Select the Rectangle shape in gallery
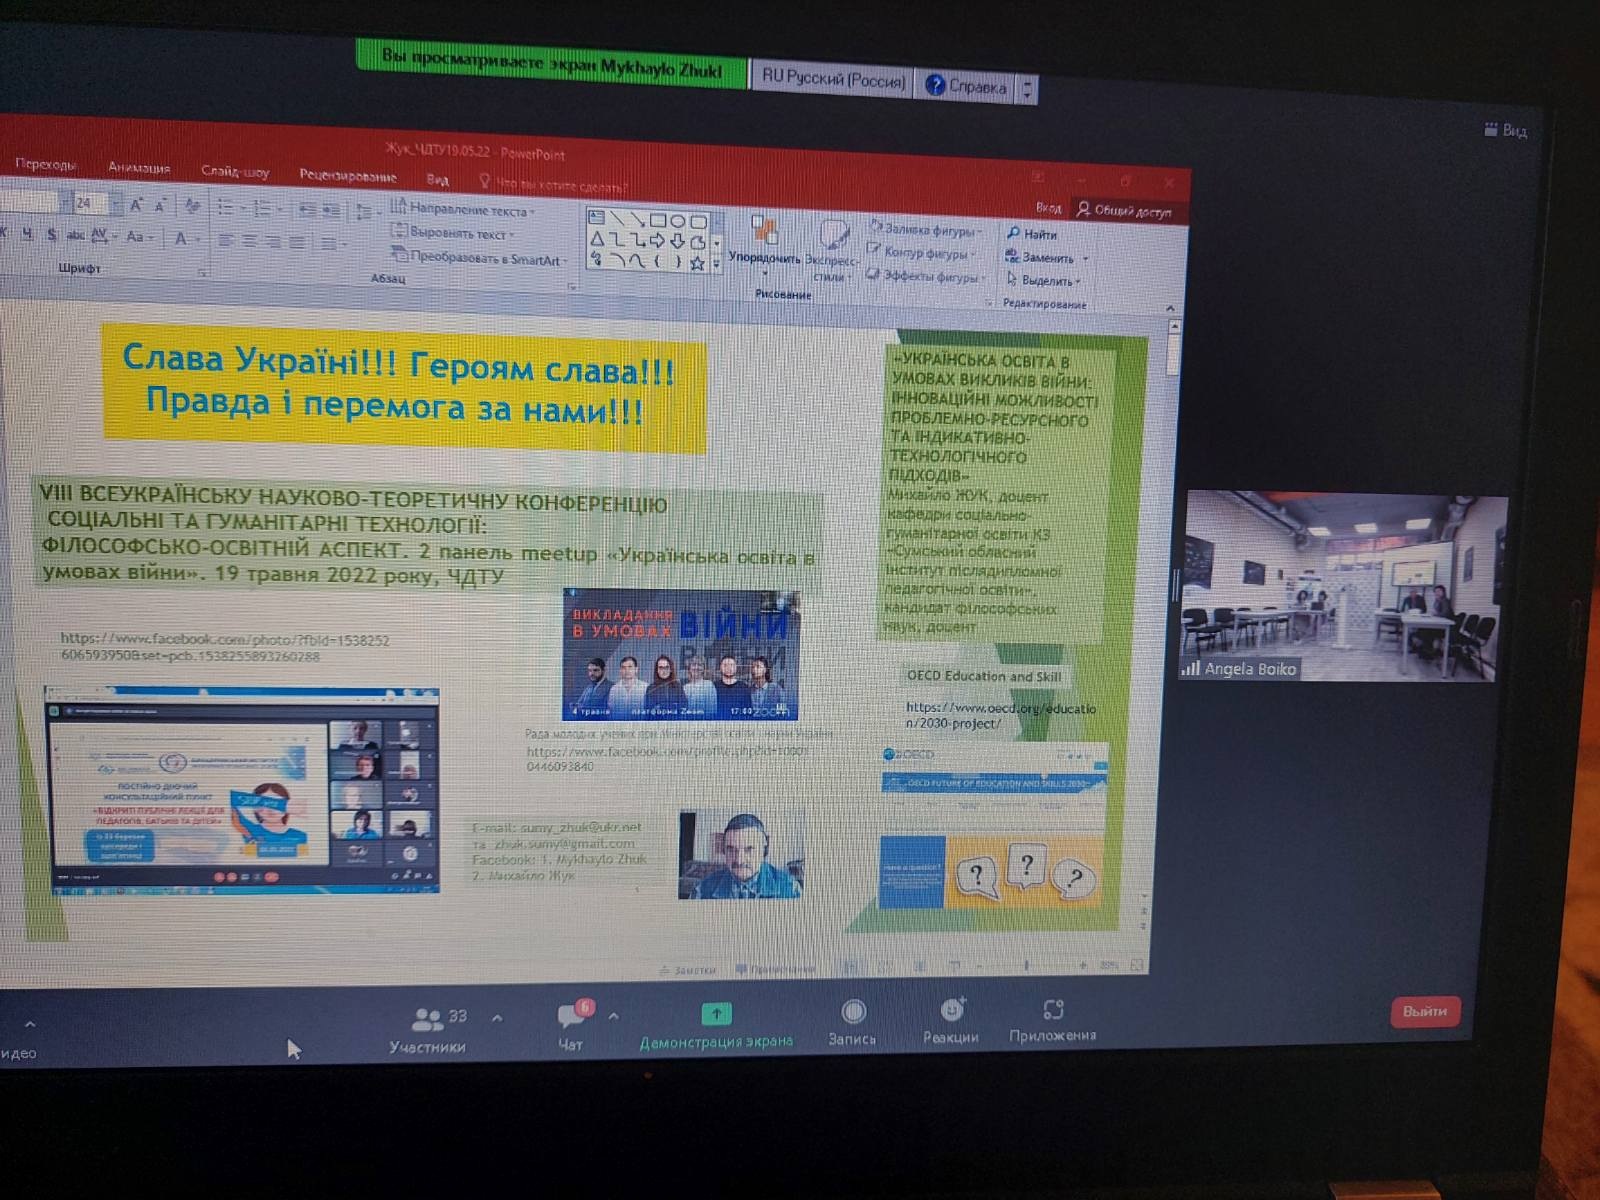This screenshot has height=1200, width=1600. (658, 219)
